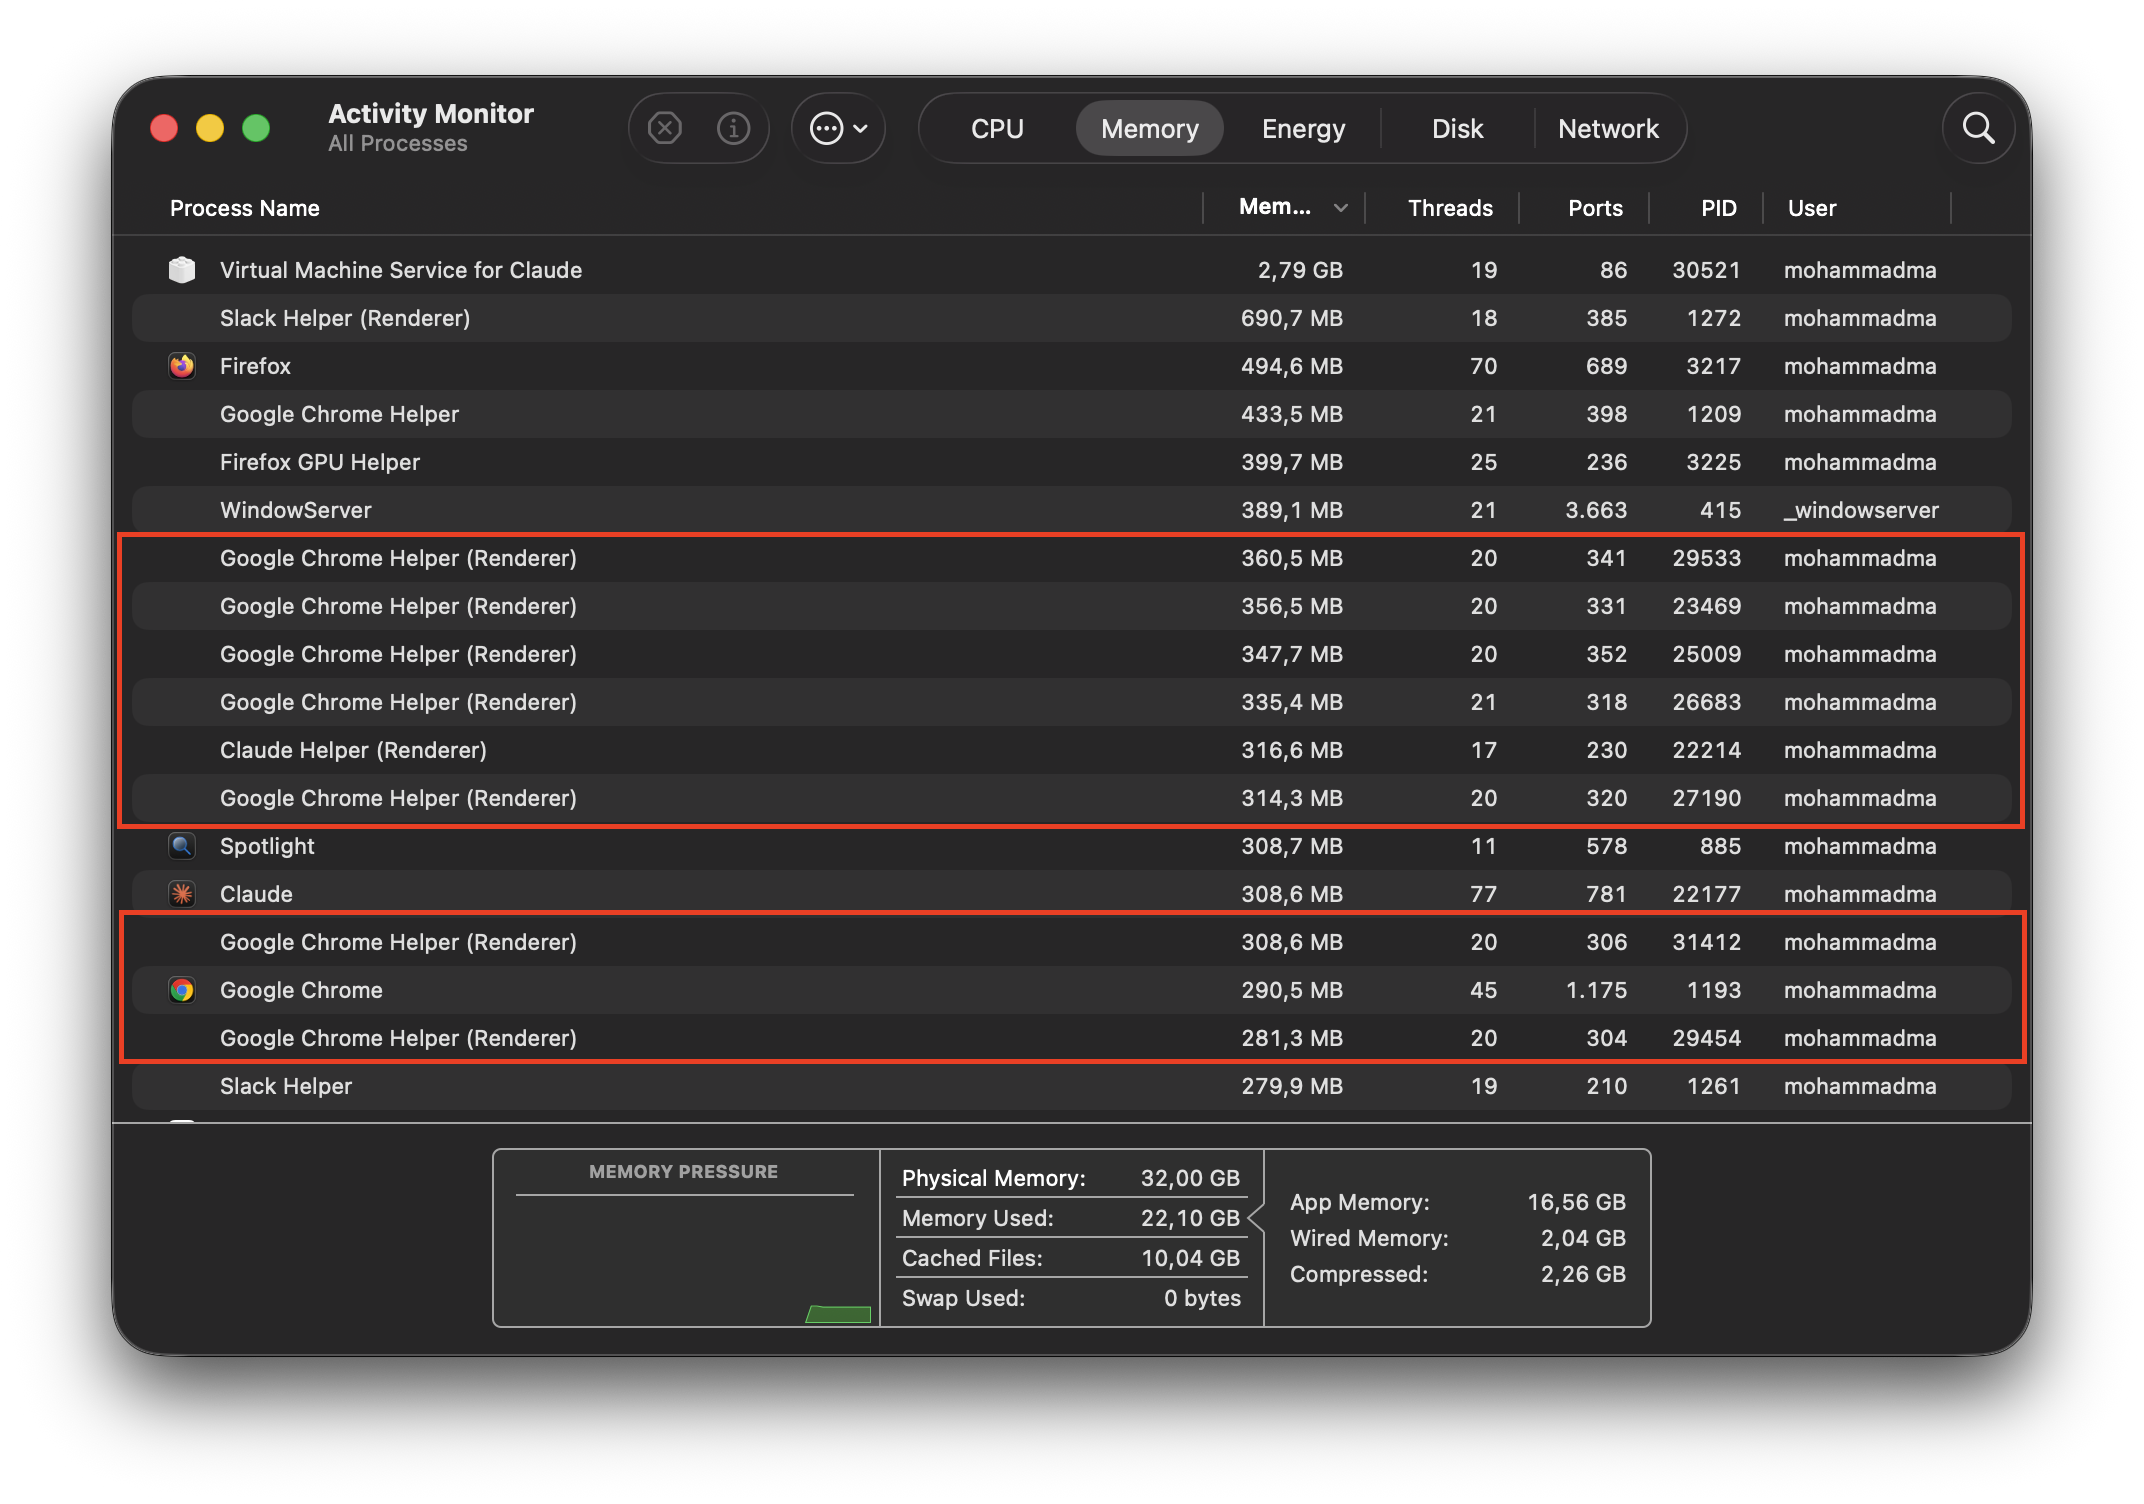Screen dimensions: 2144x1504
Task: Sort by Threads column header
Action: pyautogui.click(x=1450, y=208)
